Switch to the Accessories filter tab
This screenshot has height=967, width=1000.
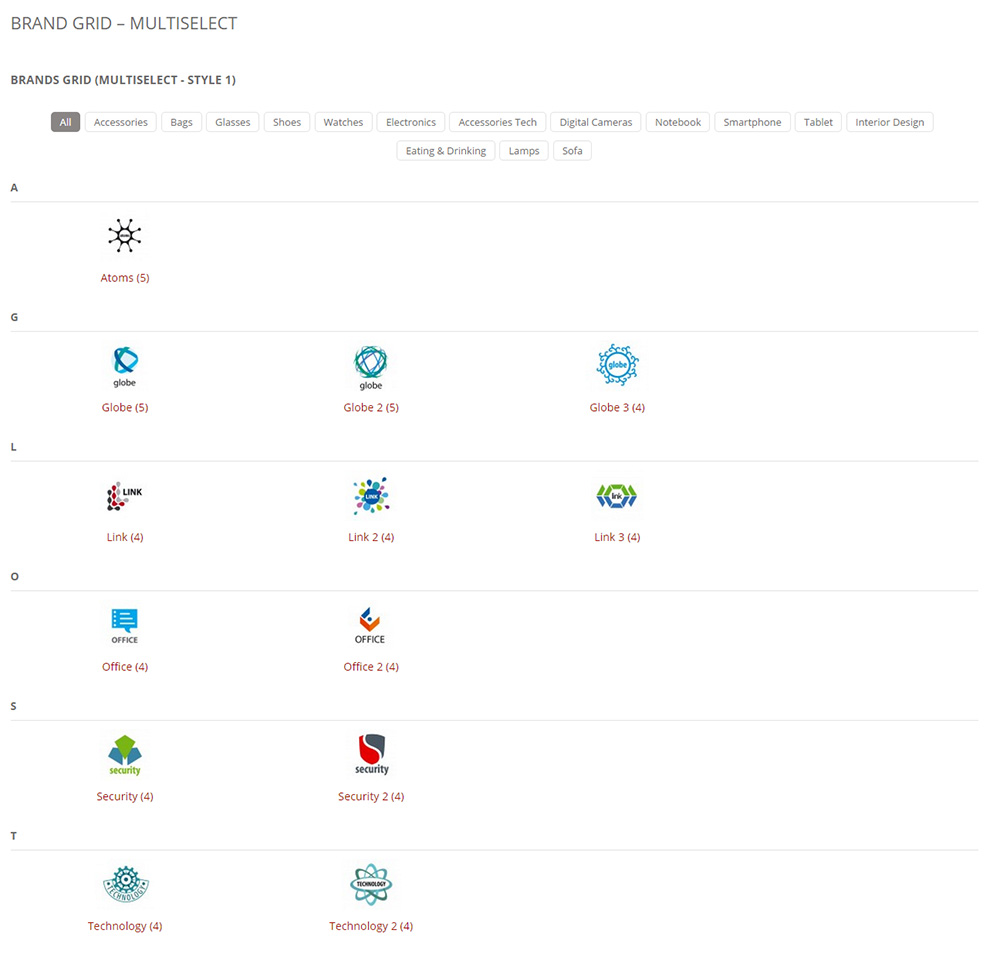(120, 121)
